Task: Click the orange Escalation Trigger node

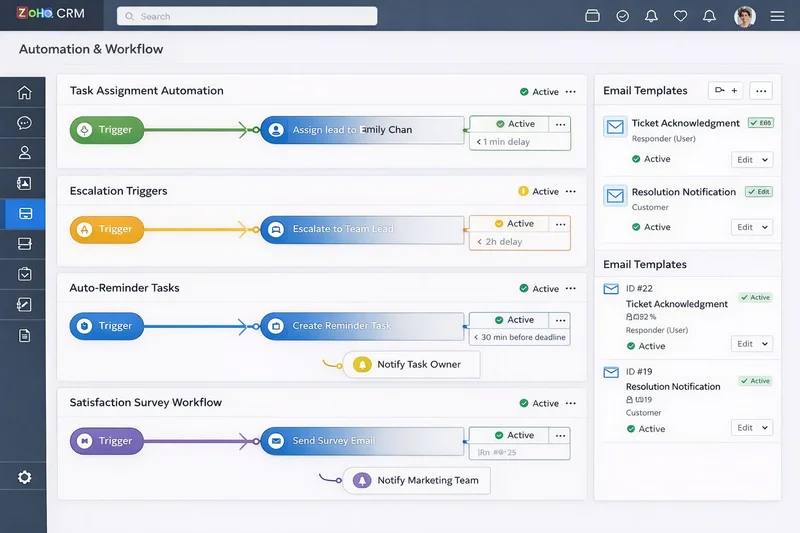Action: [107, 229]
